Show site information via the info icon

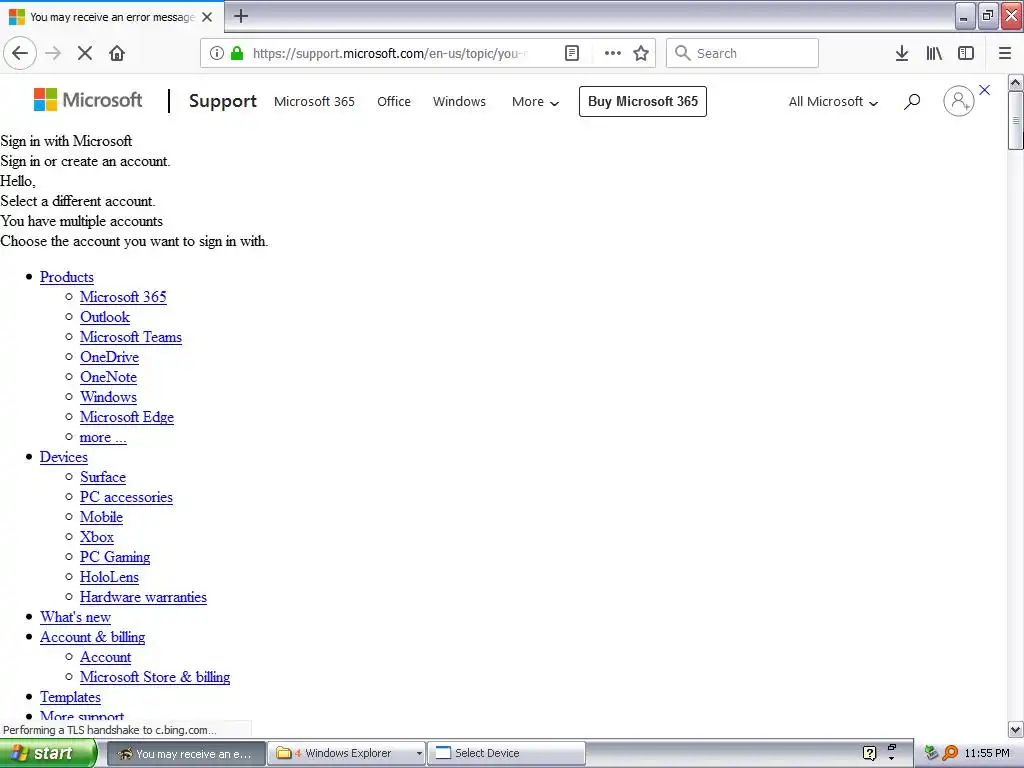(x=216, y=54)
